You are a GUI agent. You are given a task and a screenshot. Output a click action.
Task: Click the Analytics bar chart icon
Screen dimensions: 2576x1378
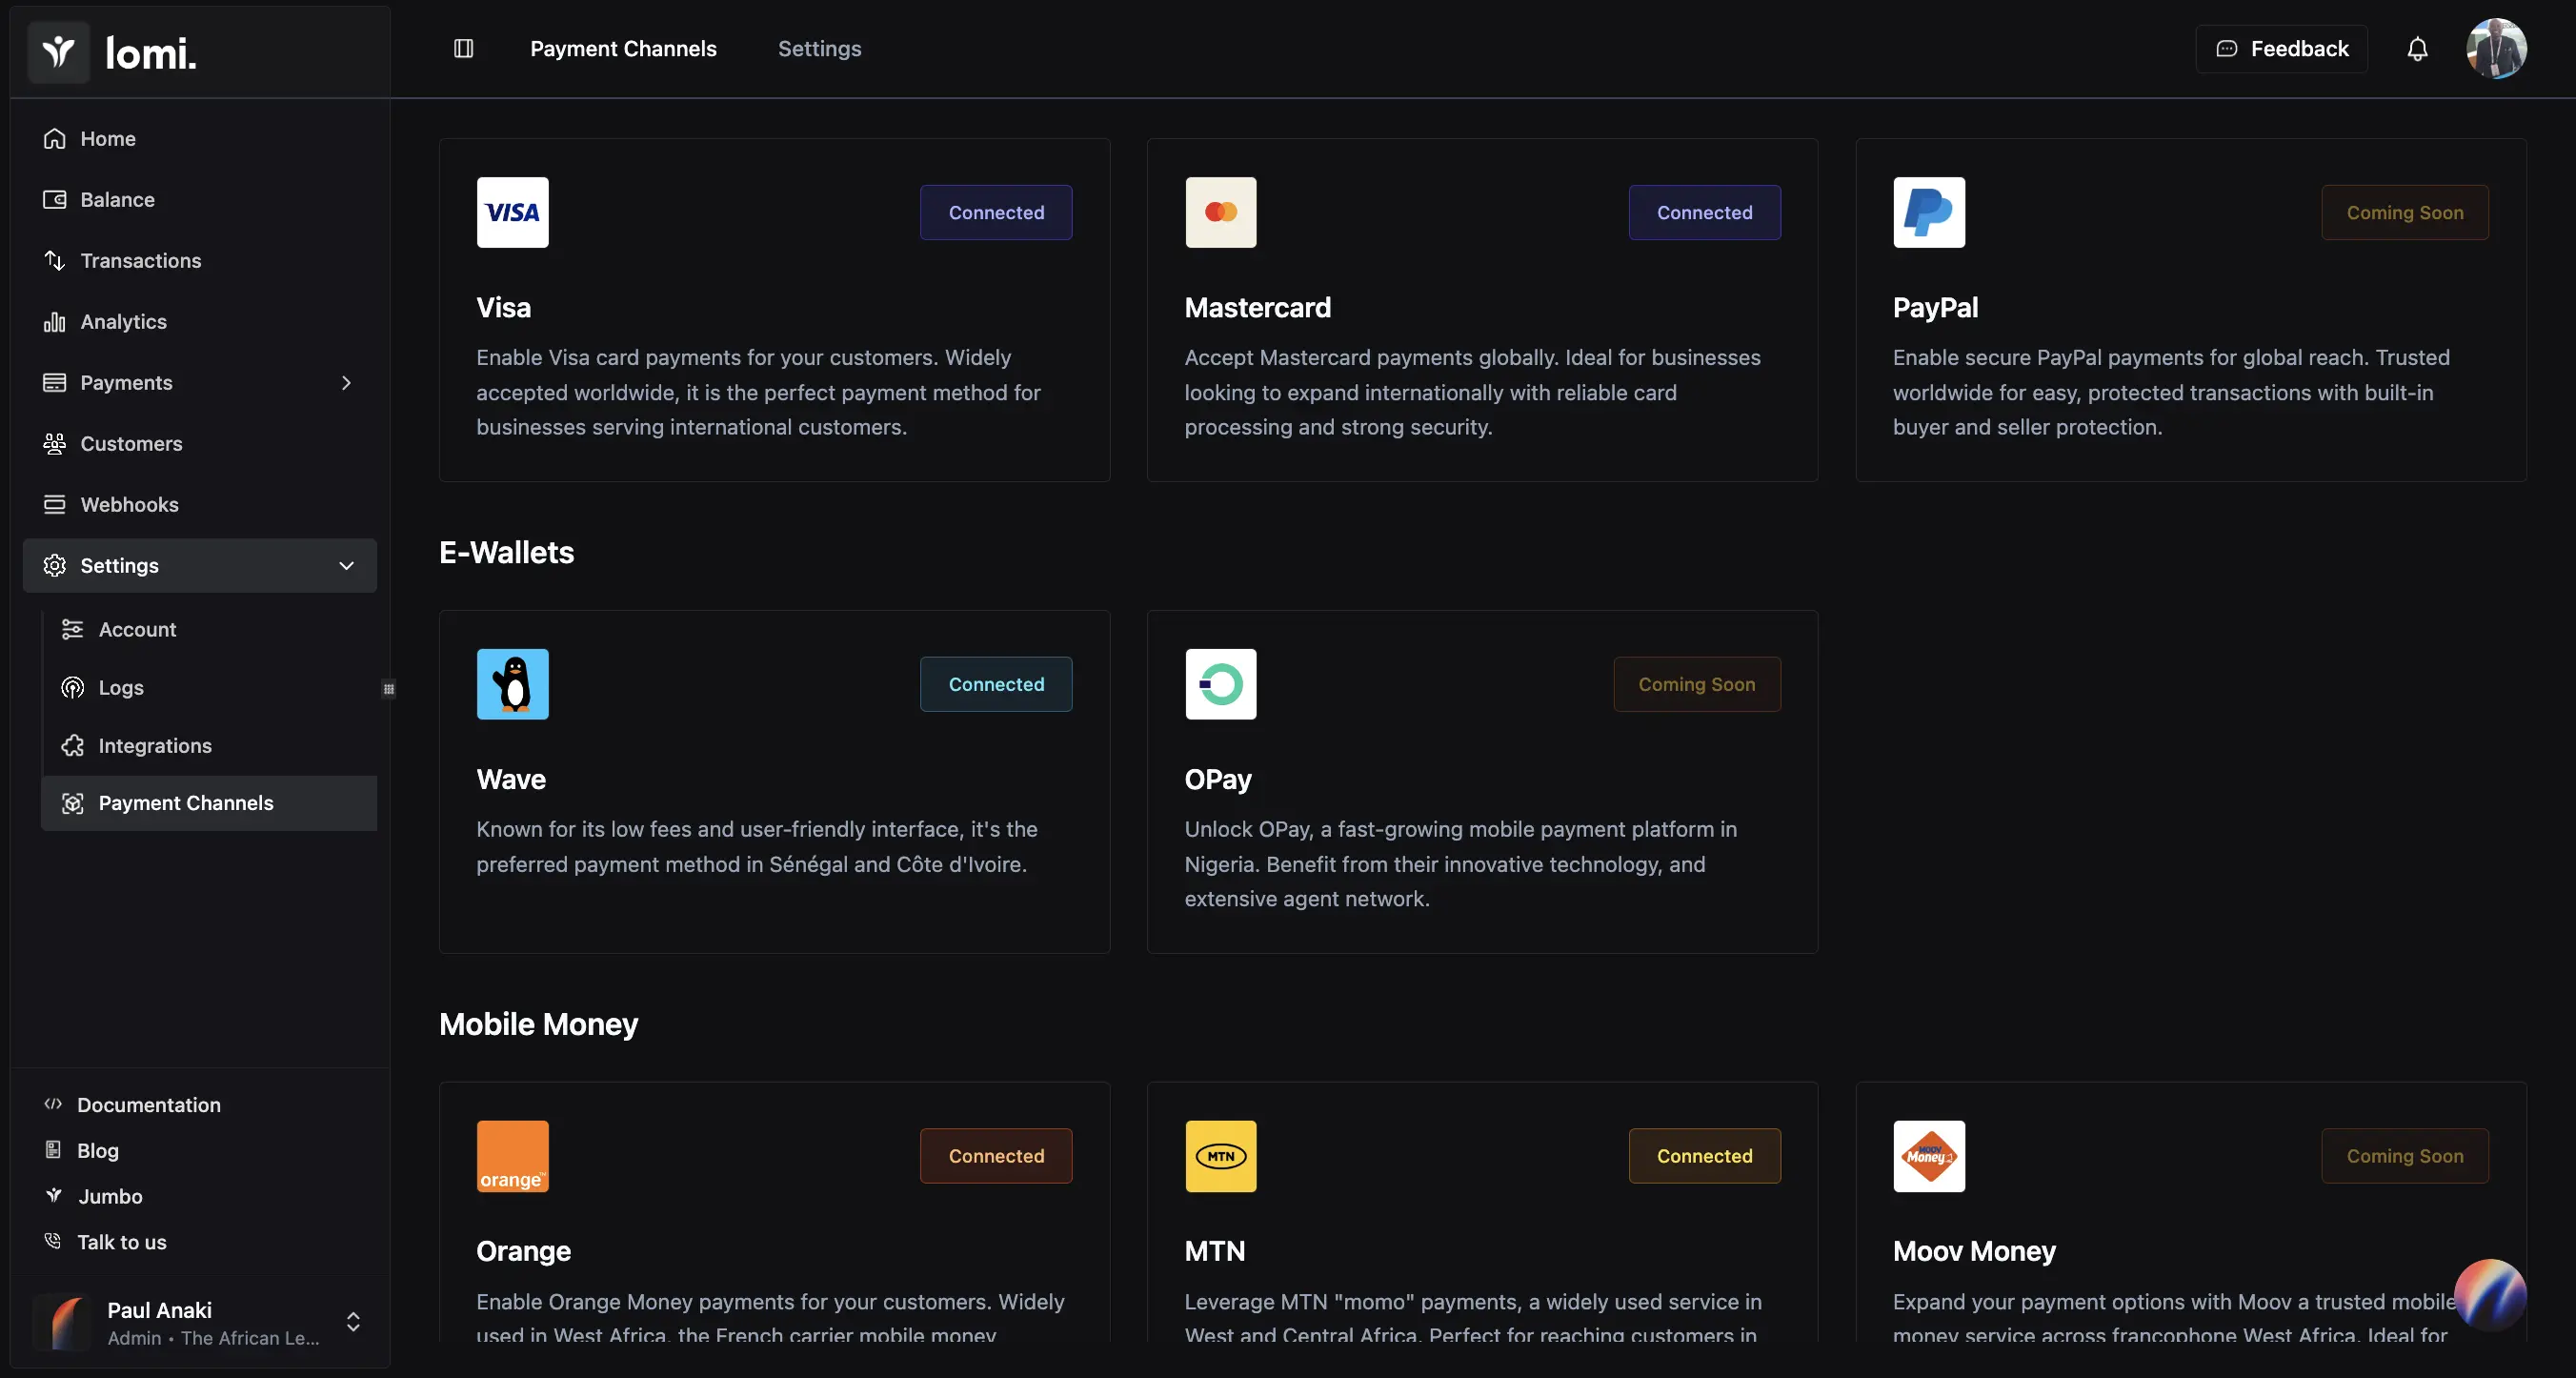click(54, 321)
